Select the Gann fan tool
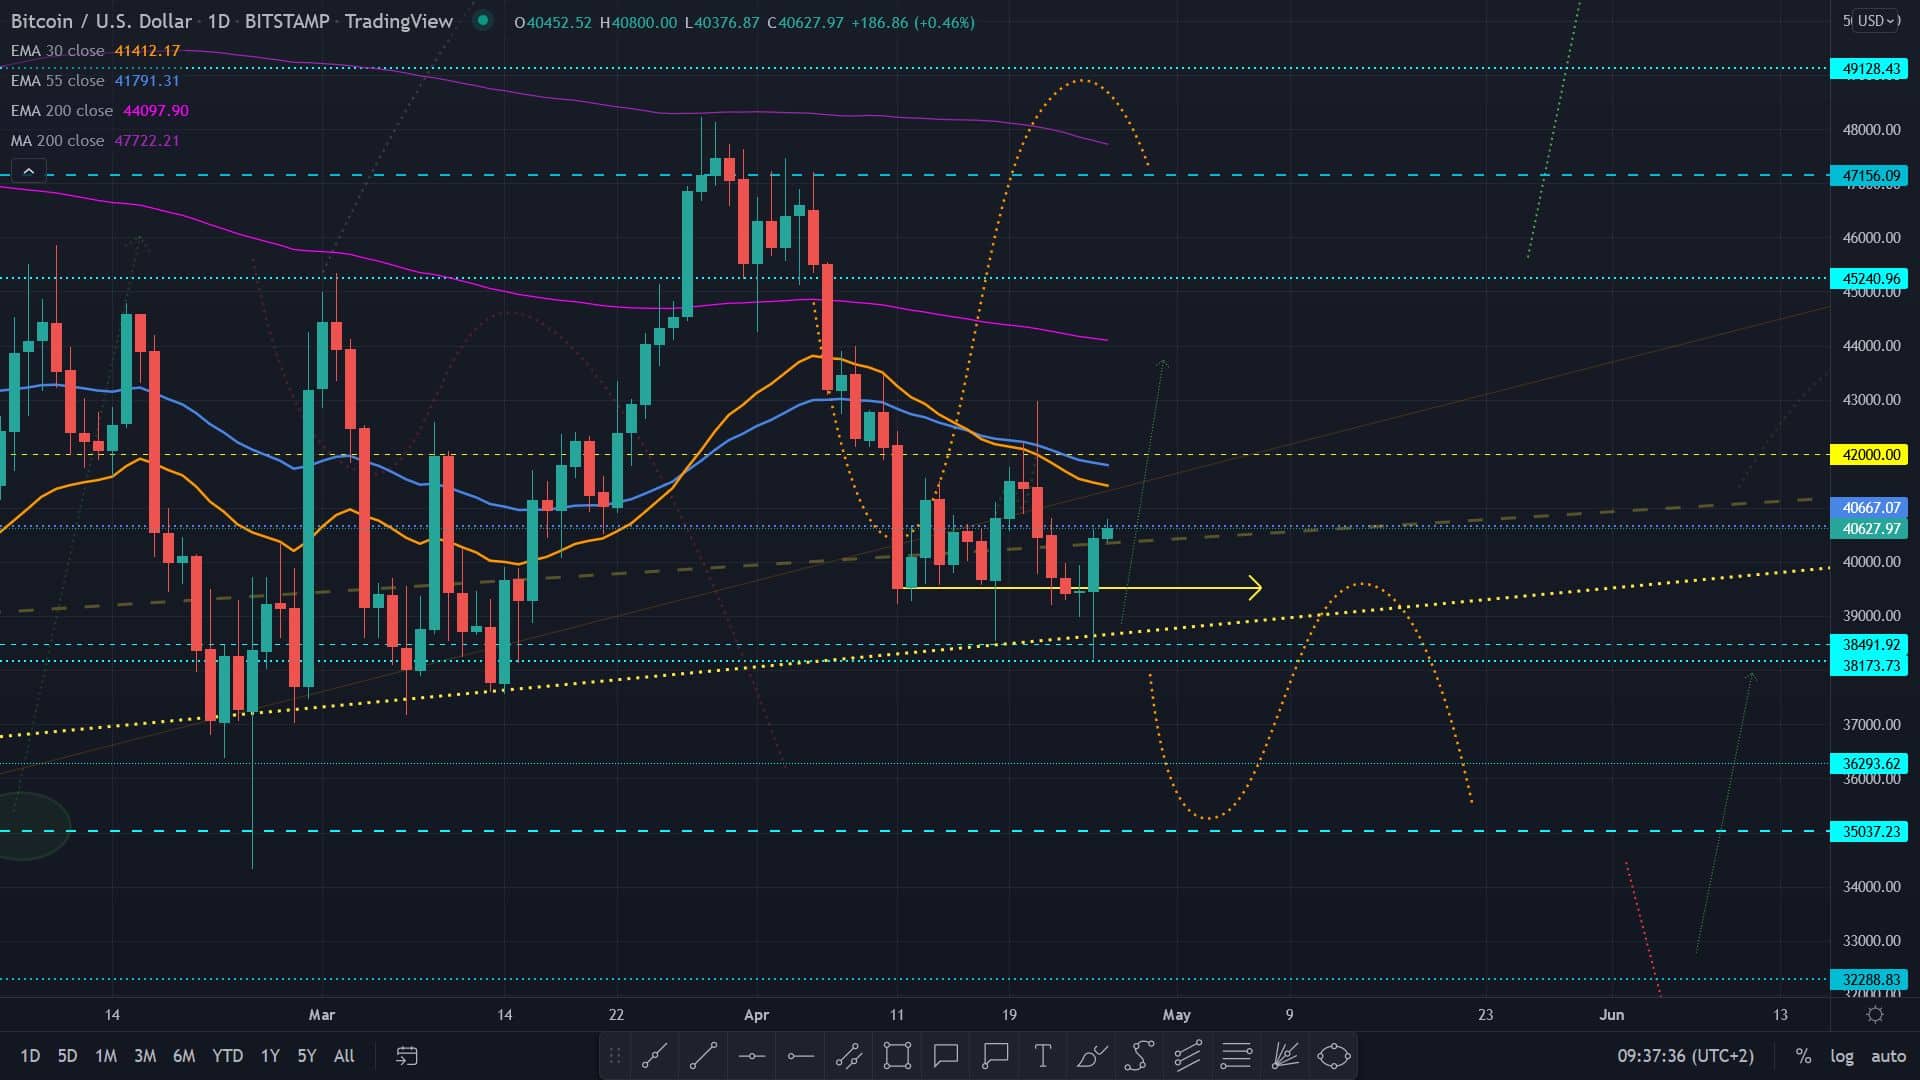 point(1285,1055)
